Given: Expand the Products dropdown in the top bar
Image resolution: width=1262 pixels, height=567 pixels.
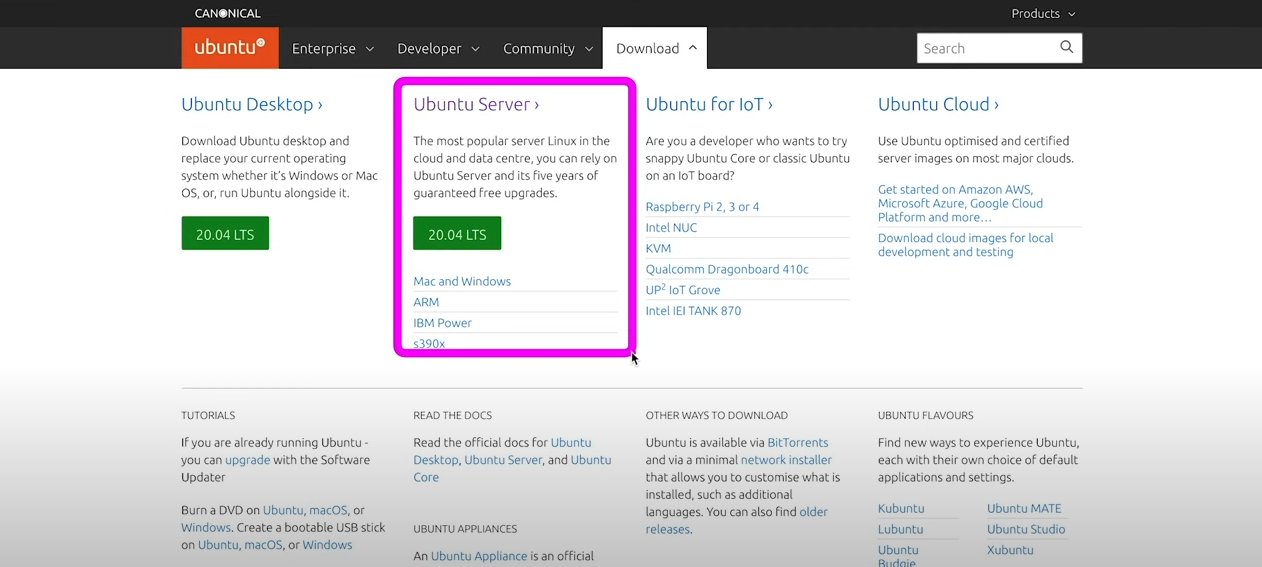Looking at the screenshot, I should point(1043,13).
